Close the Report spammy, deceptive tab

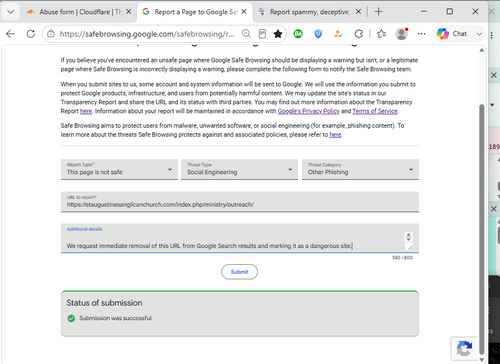pos(358,12)
